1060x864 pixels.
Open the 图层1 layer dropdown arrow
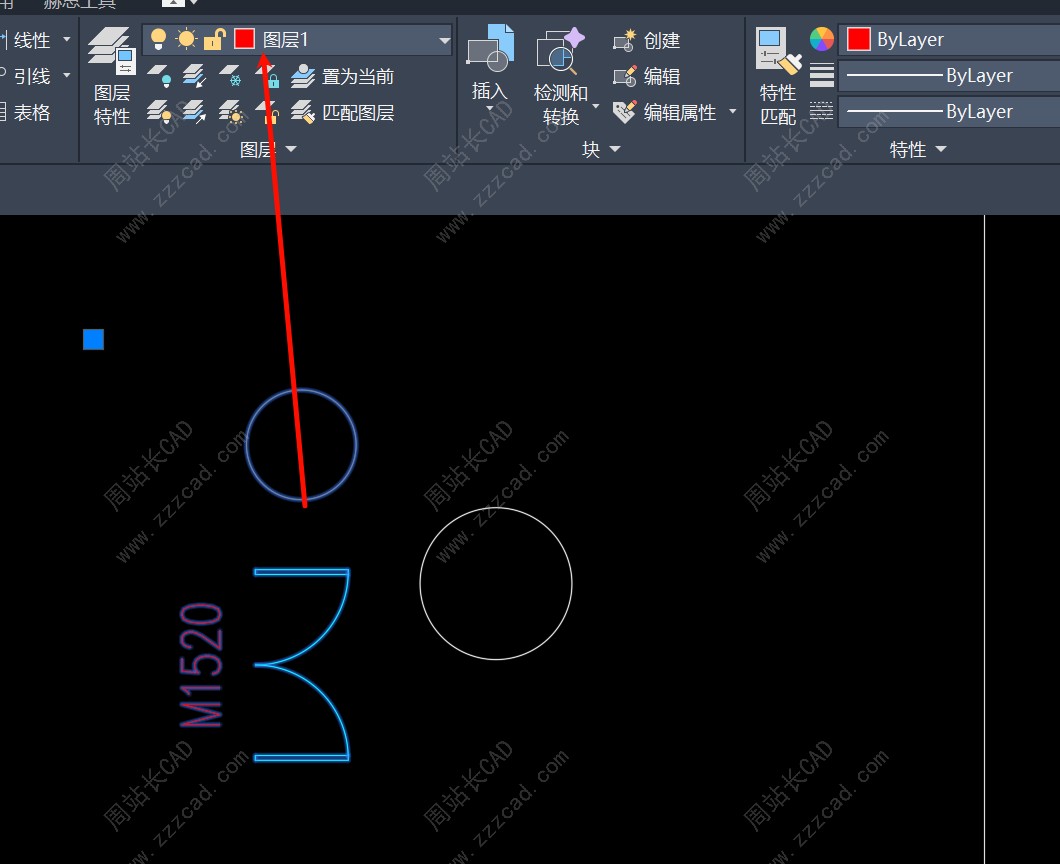click(x=444, y=41)
